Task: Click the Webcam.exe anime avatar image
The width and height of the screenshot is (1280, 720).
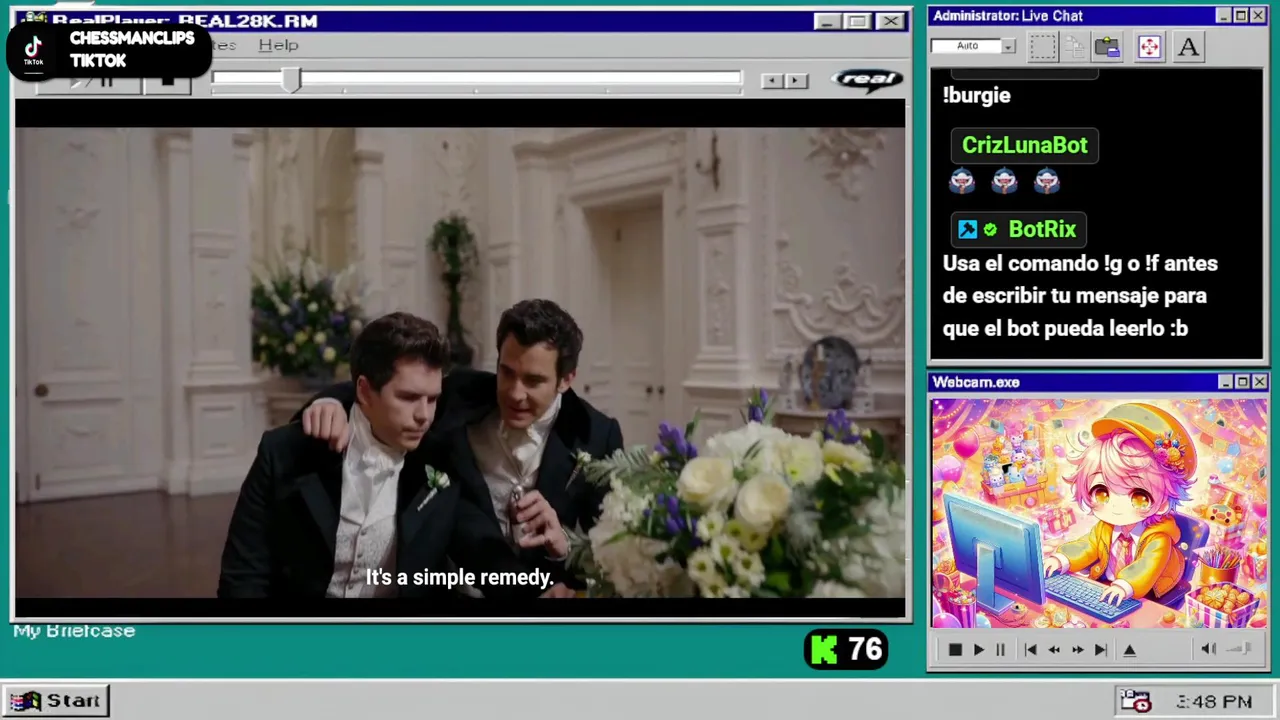Action: pos(1099,514)
